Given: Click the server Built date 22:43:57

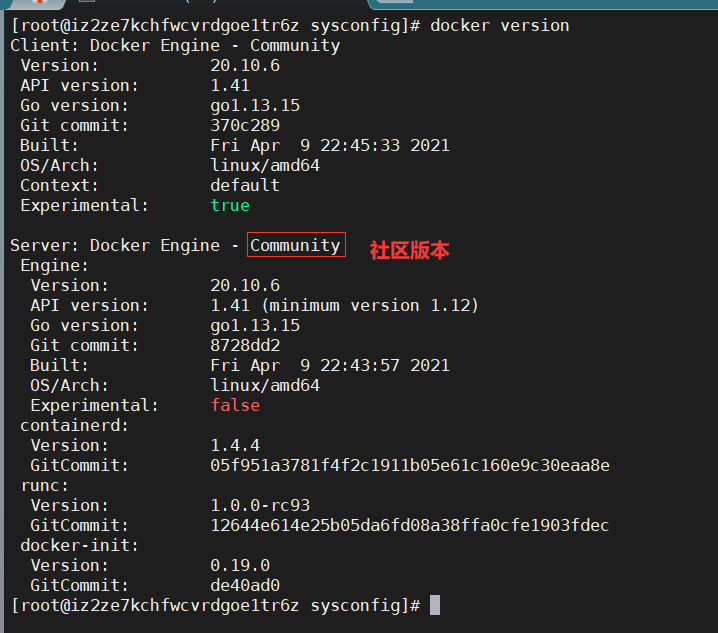Looking at the screenshot, I should (x=360, y=365).
